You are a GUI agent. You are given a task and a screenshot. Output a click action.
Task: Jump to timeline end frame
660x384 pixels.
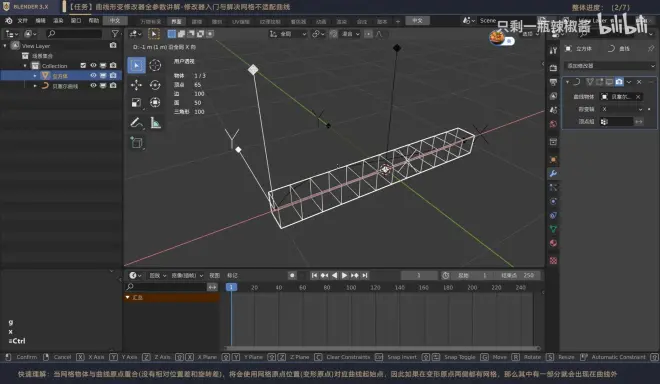(x=365, y=275)
